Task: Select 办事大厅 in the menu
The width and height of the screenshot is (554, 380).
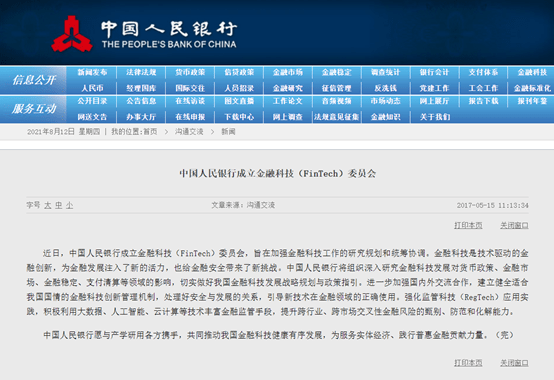Action: 141,117
